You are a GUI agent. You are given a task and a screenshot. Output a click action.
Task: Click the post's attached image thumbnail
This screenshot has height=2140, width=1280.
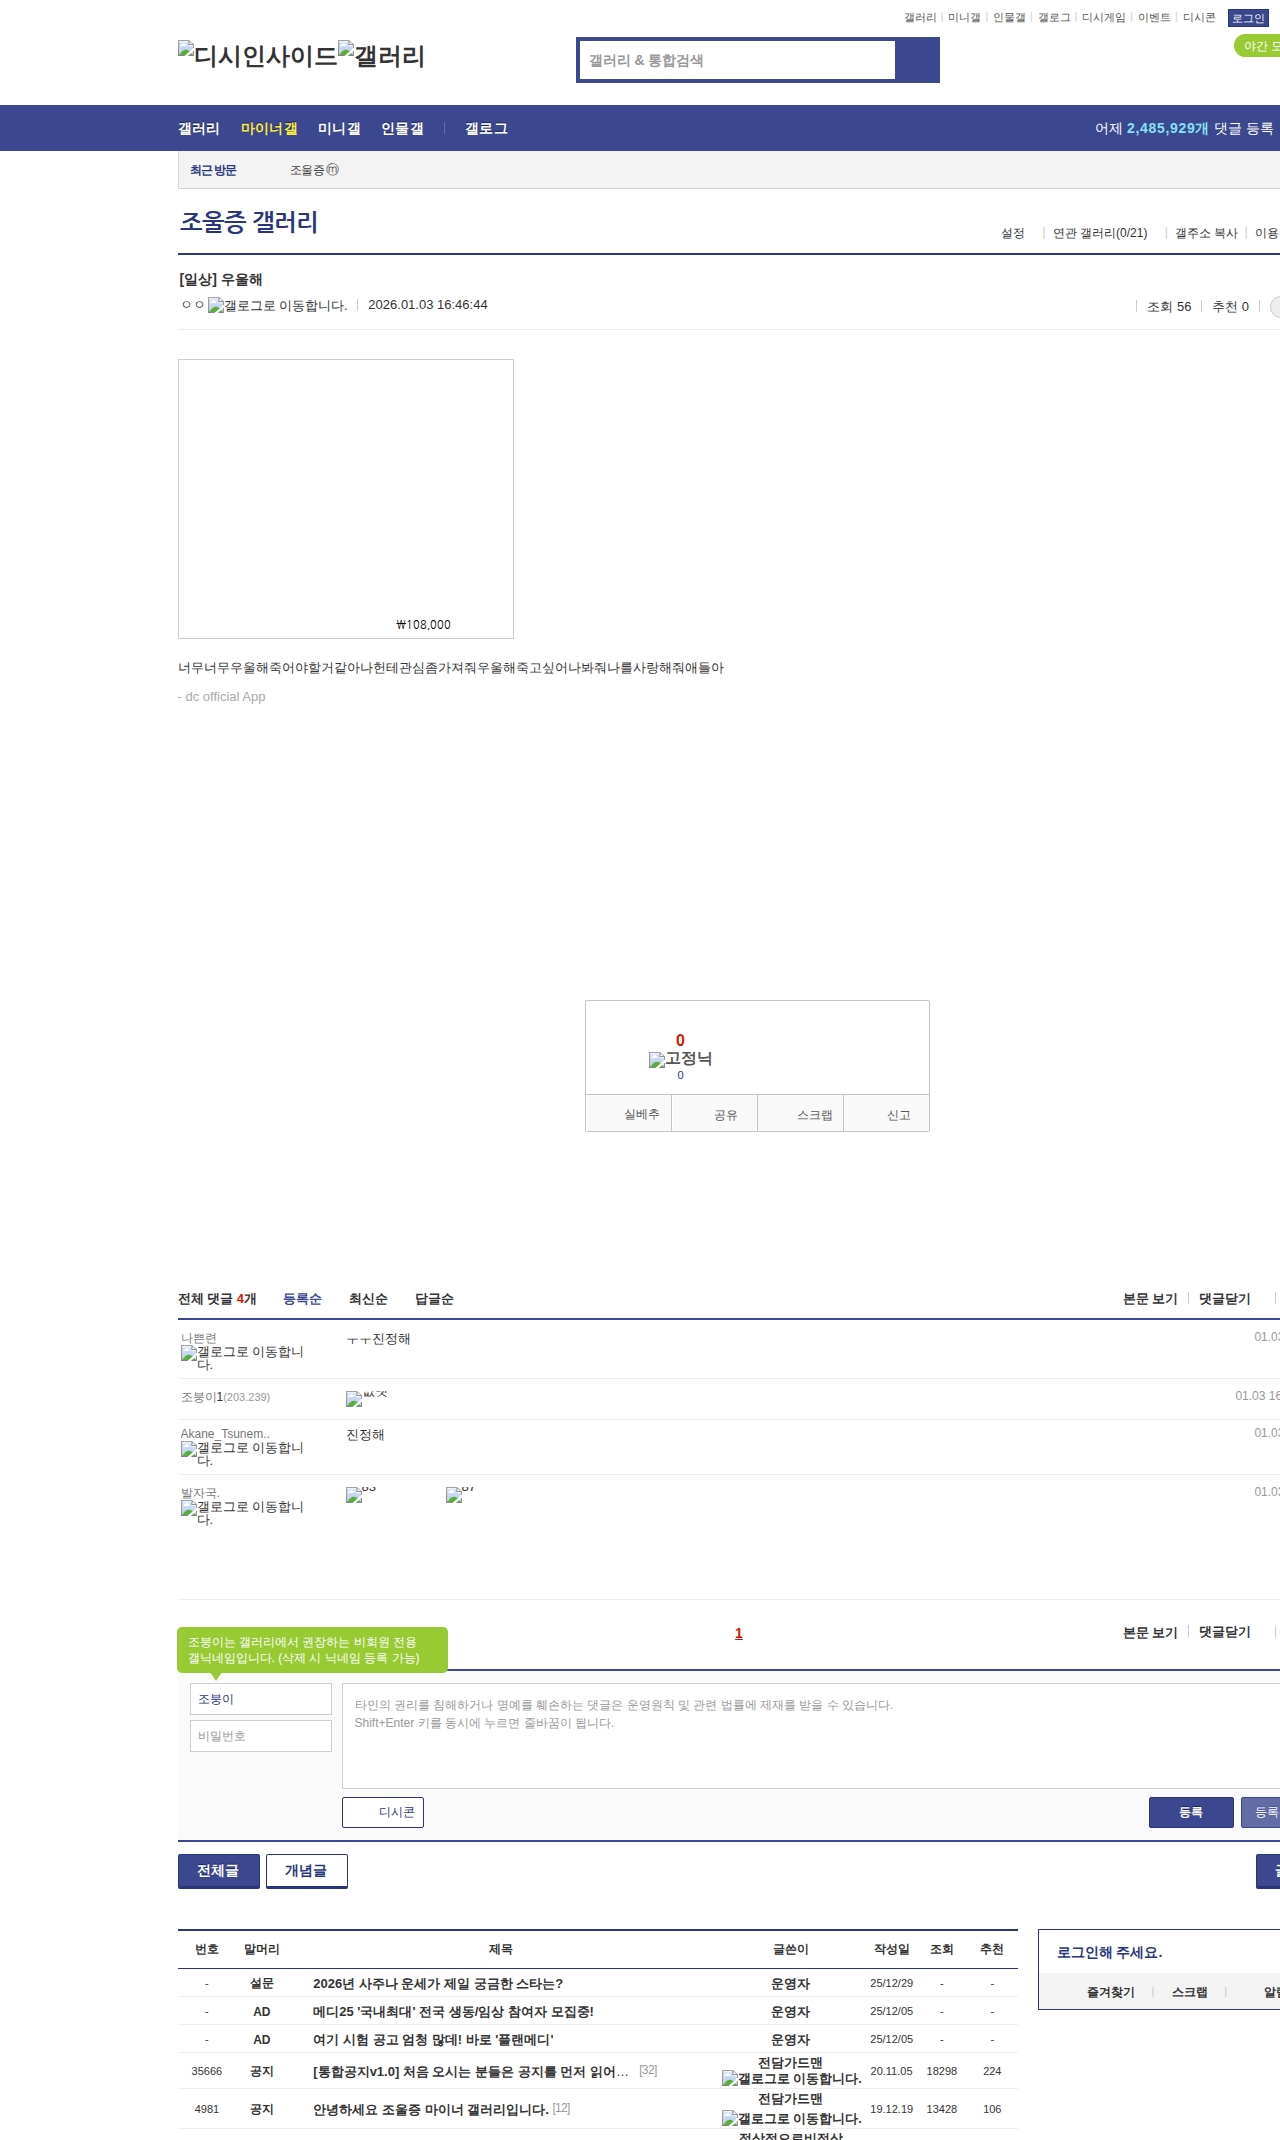[346, 498]
